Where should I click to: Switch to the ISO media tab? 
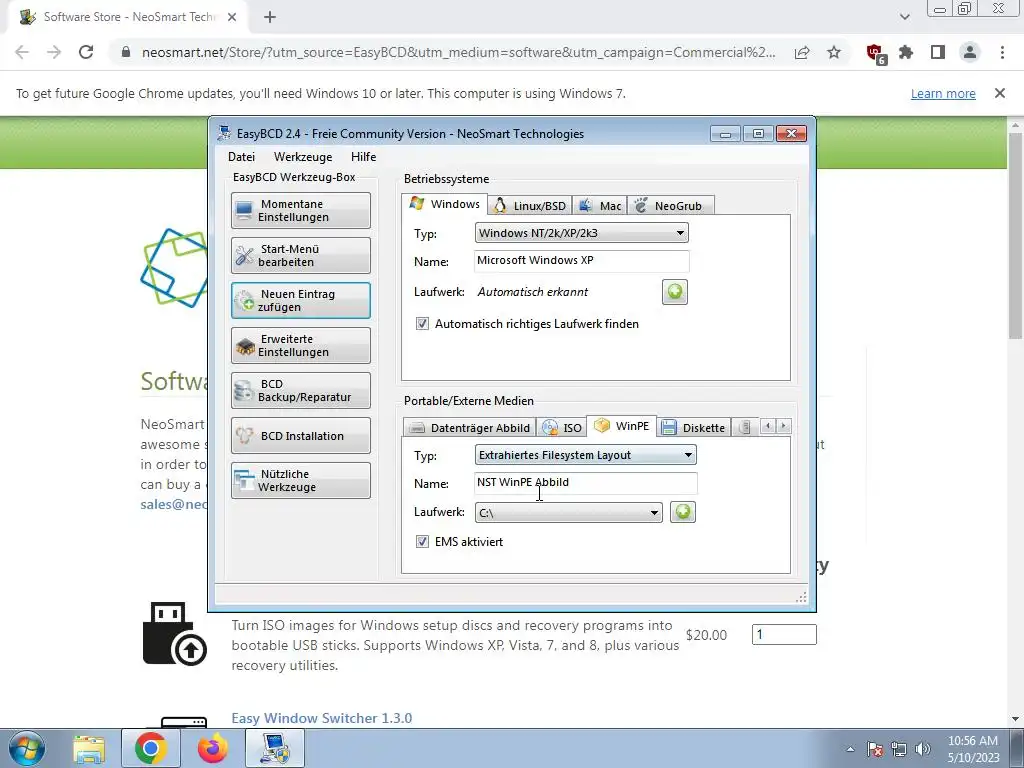(x=562, y=428)
